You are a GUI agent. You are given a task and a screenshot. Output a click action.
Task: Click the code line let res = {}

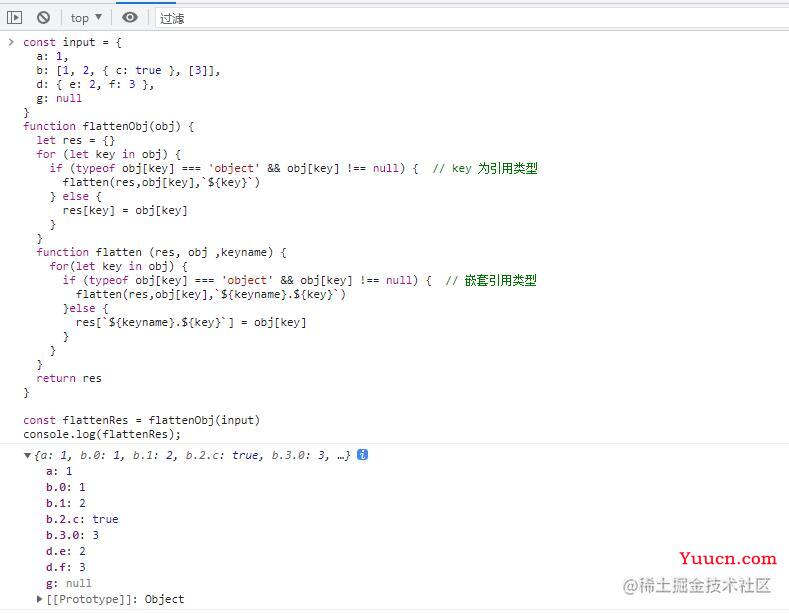coord(75,140)
